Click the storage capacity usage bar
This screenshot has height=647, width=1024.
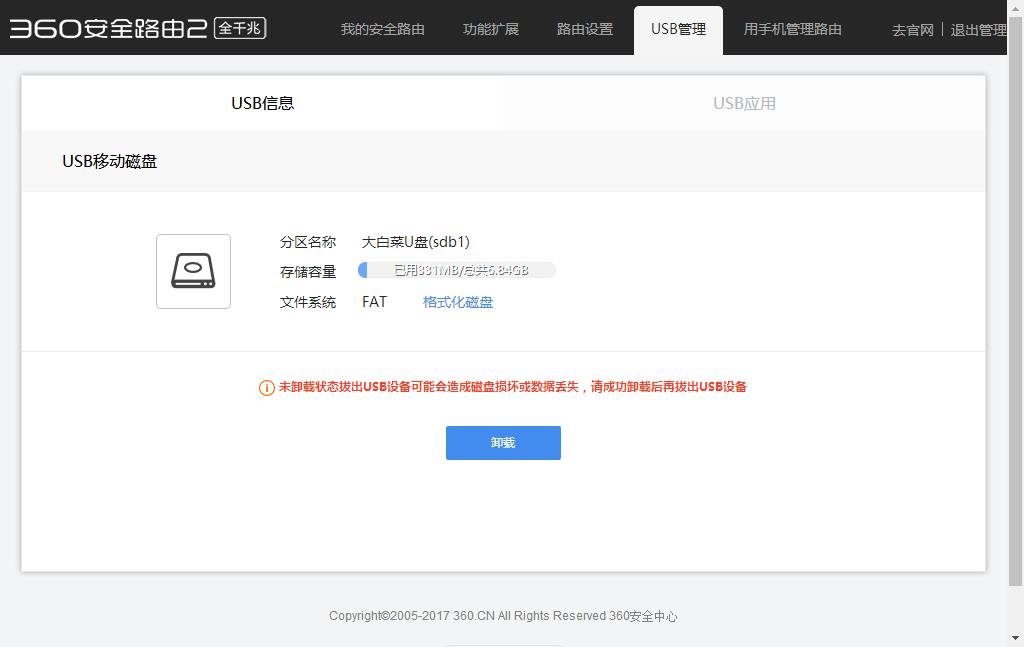(x=457, y=270)
